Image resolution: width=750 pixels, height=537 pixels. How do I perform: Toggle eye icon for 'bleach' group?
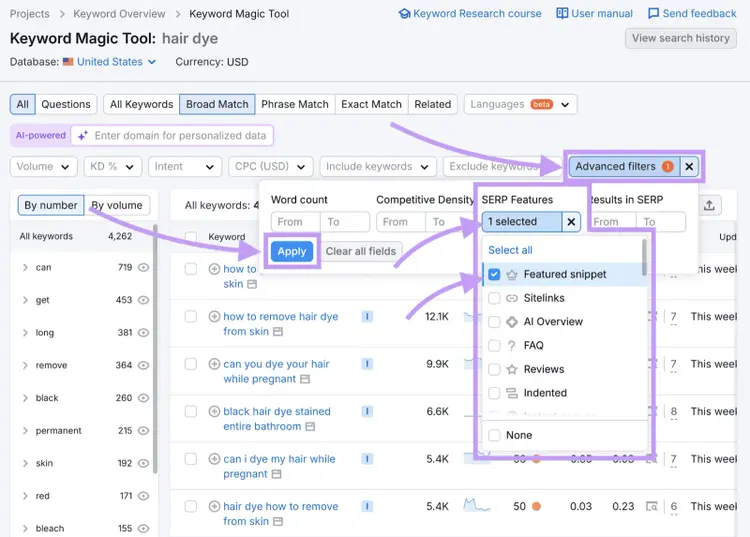coord(143,528)
